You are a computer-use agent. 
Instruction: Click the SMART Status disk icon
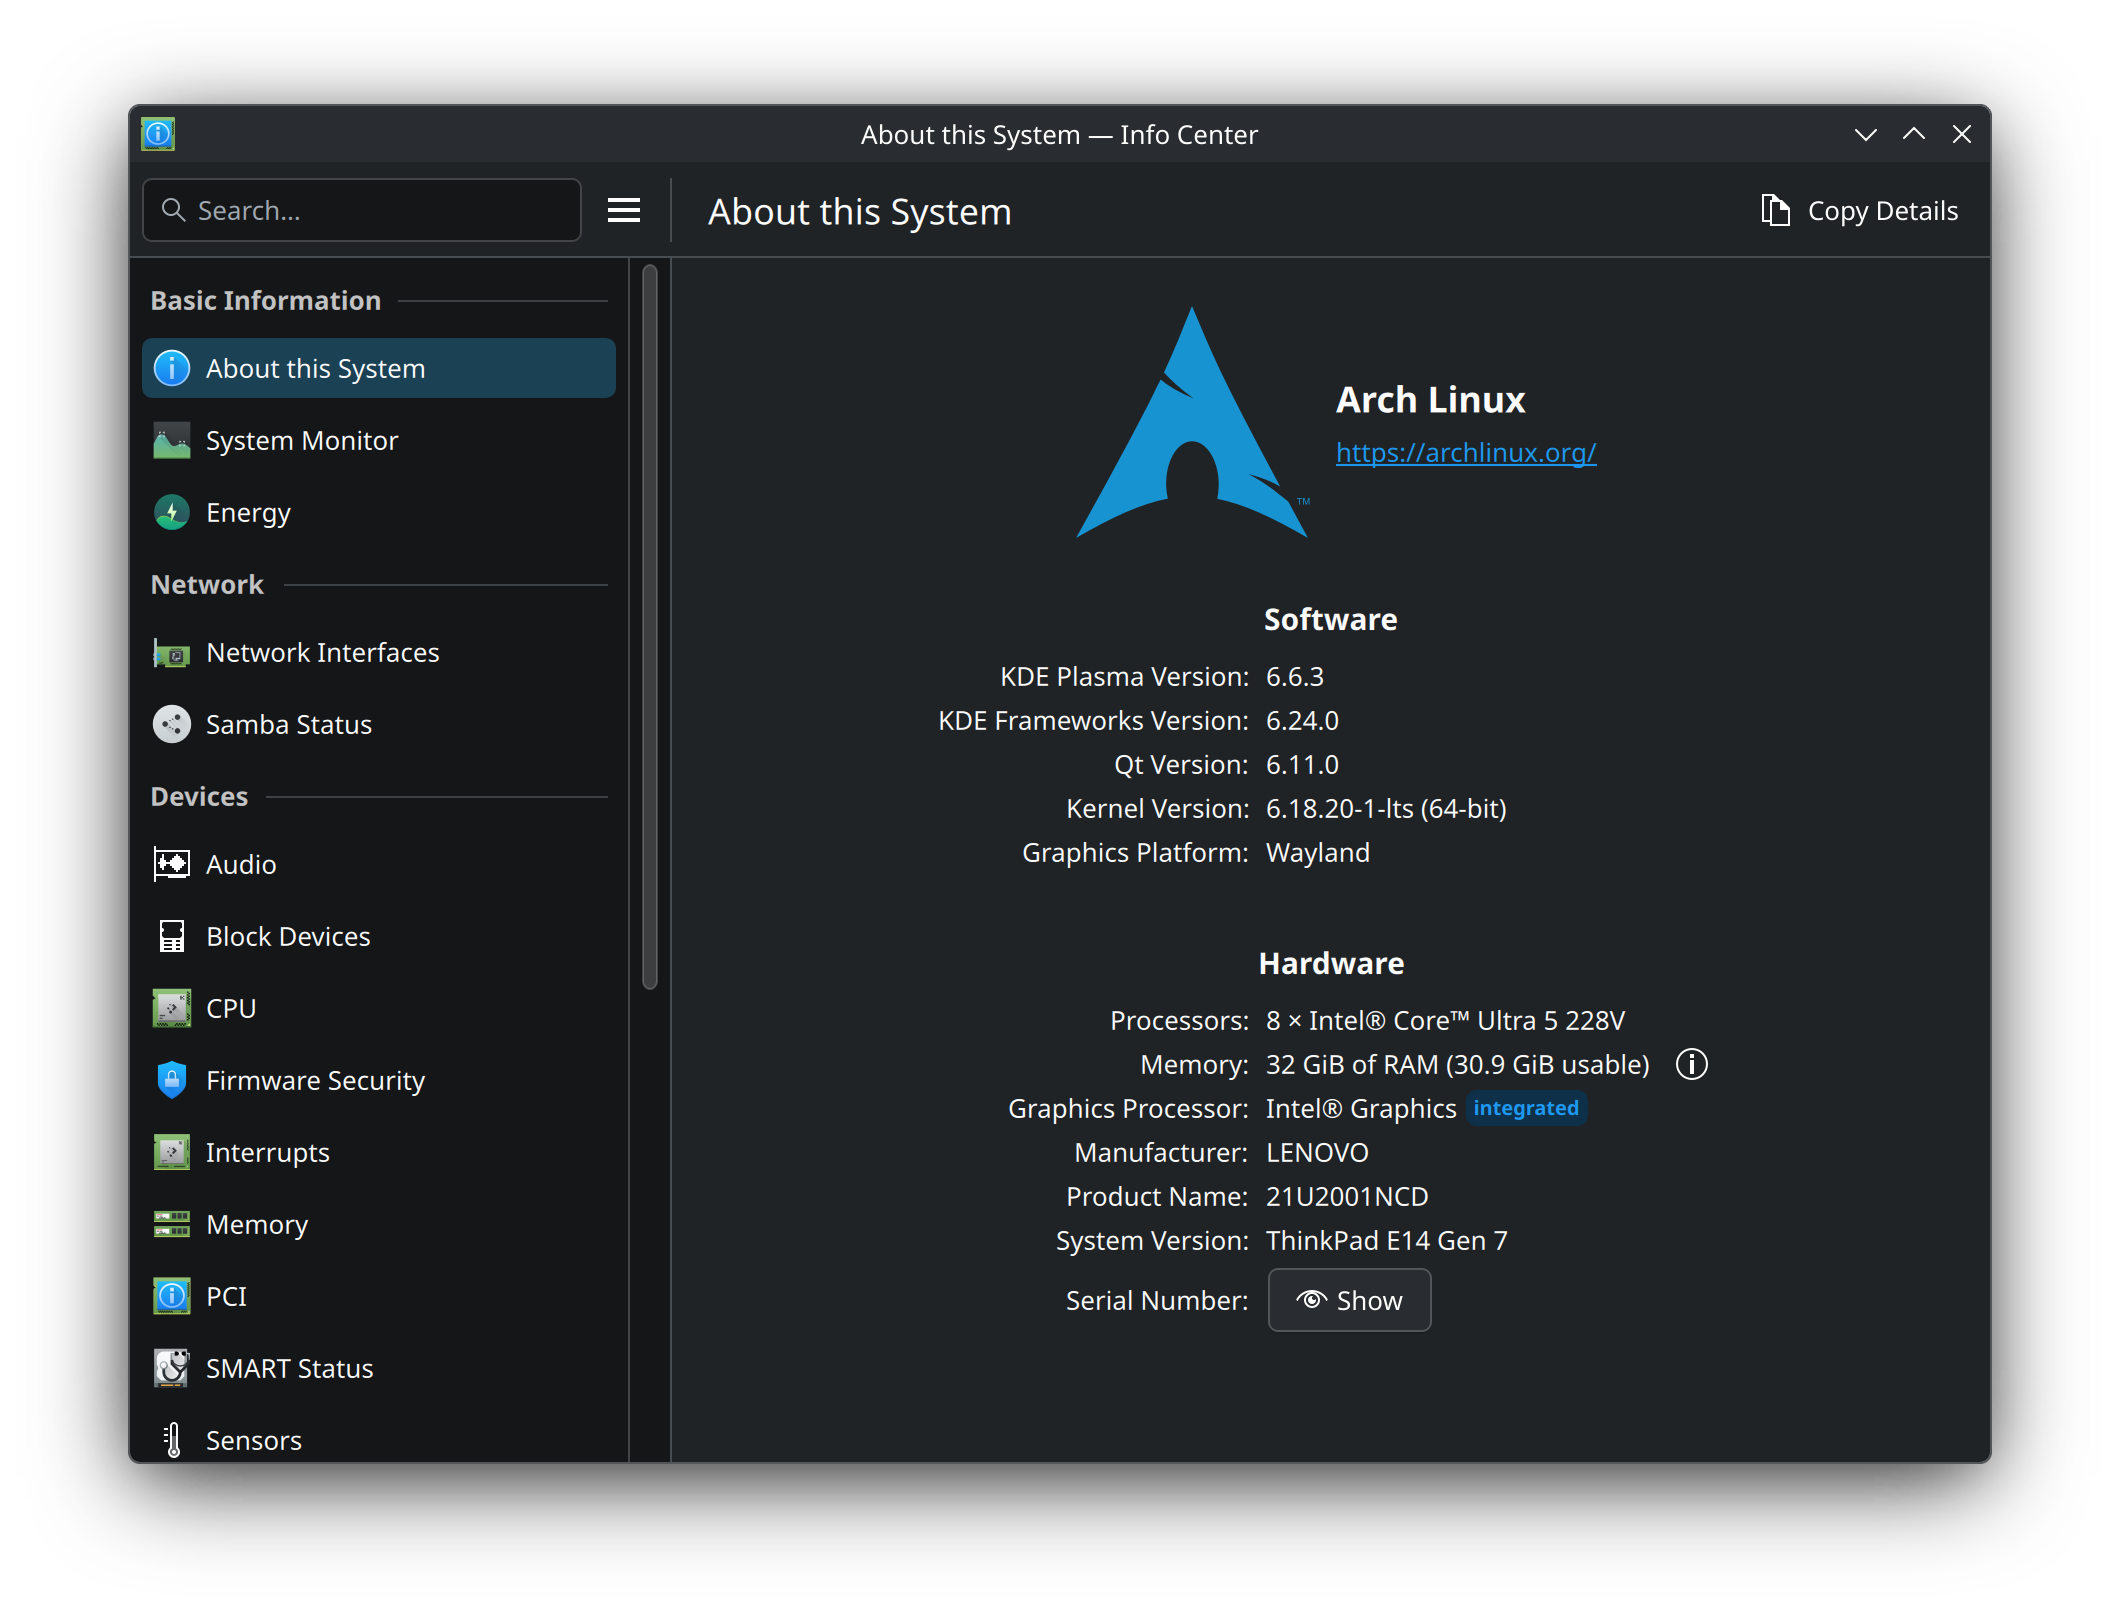[x=172, y=1368]
